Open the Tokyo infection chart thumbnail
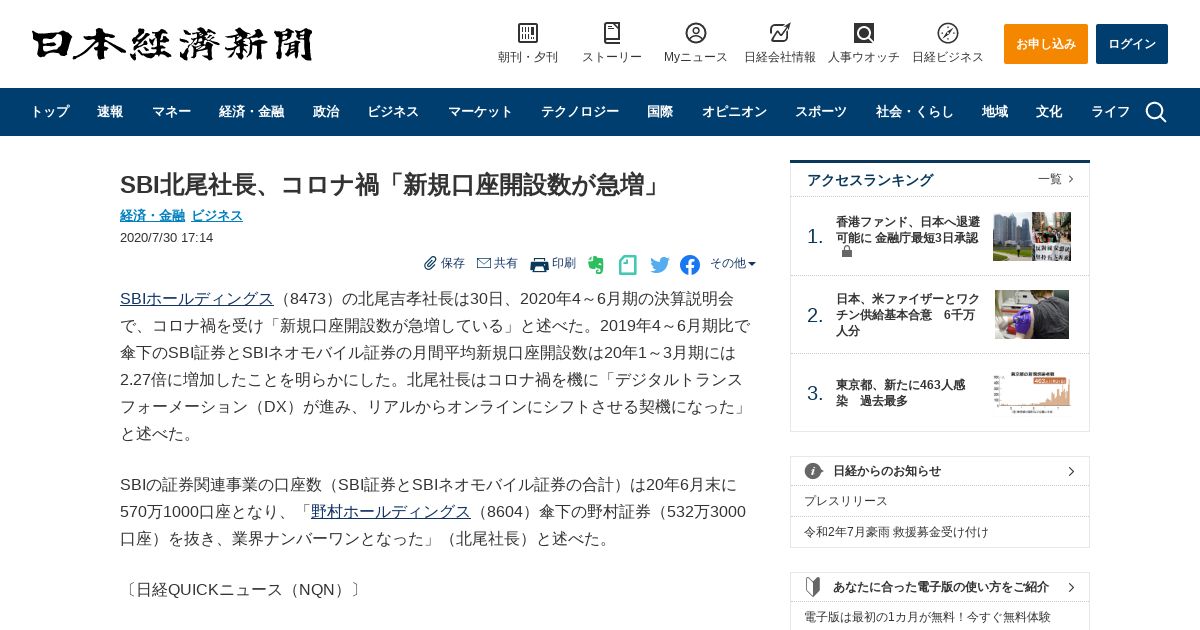The width and height of the screenshot is (1200, 630). [x=1032, y=392]
